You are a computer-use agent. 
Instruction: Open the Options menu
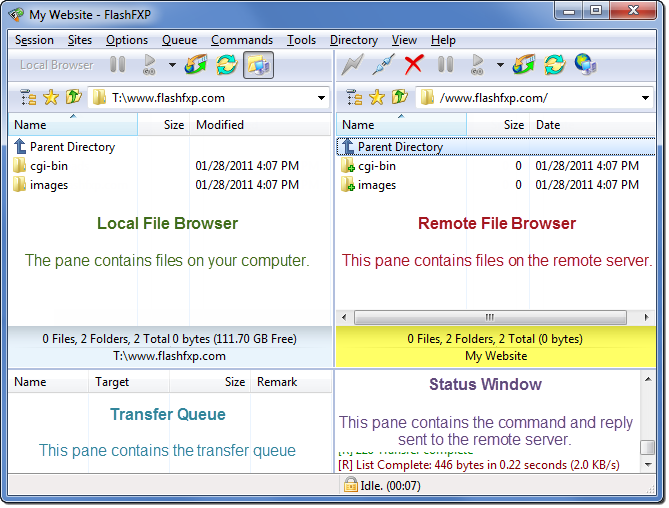[127, 40]
